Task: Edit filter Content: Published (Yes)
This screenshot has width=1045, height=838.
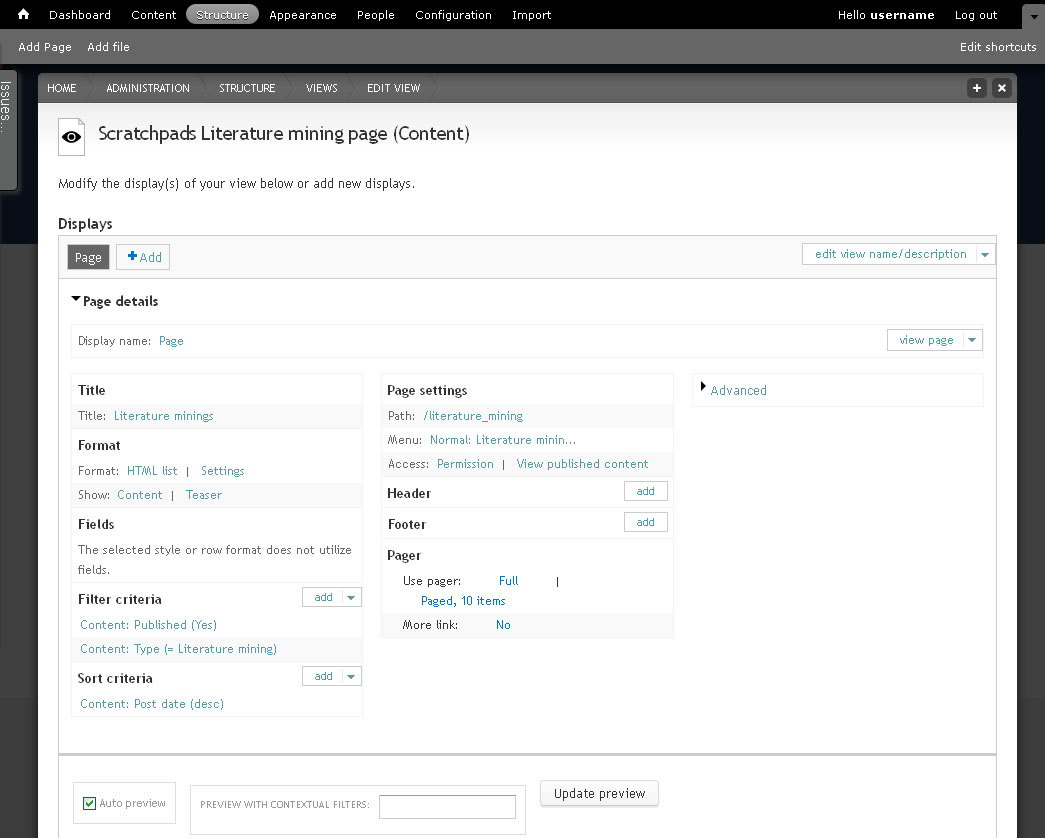Action: [149, 625]
